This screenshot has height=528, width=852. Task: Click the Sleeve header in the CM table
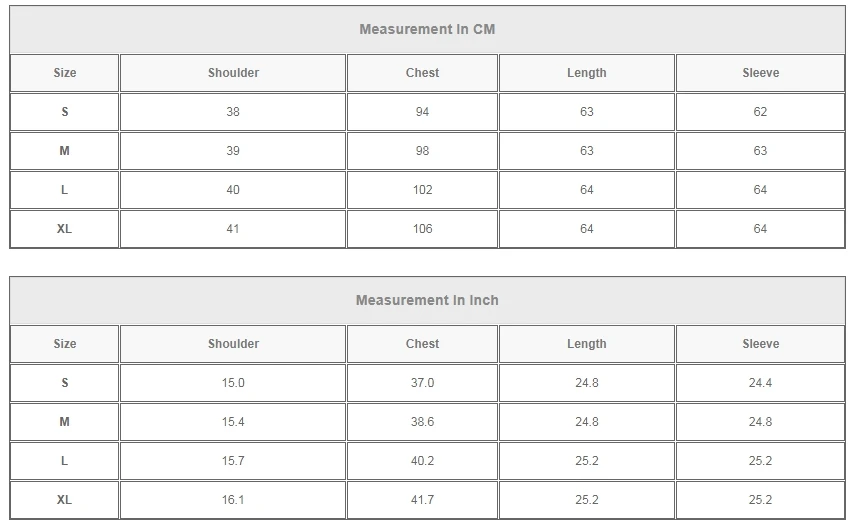point(760,73)
